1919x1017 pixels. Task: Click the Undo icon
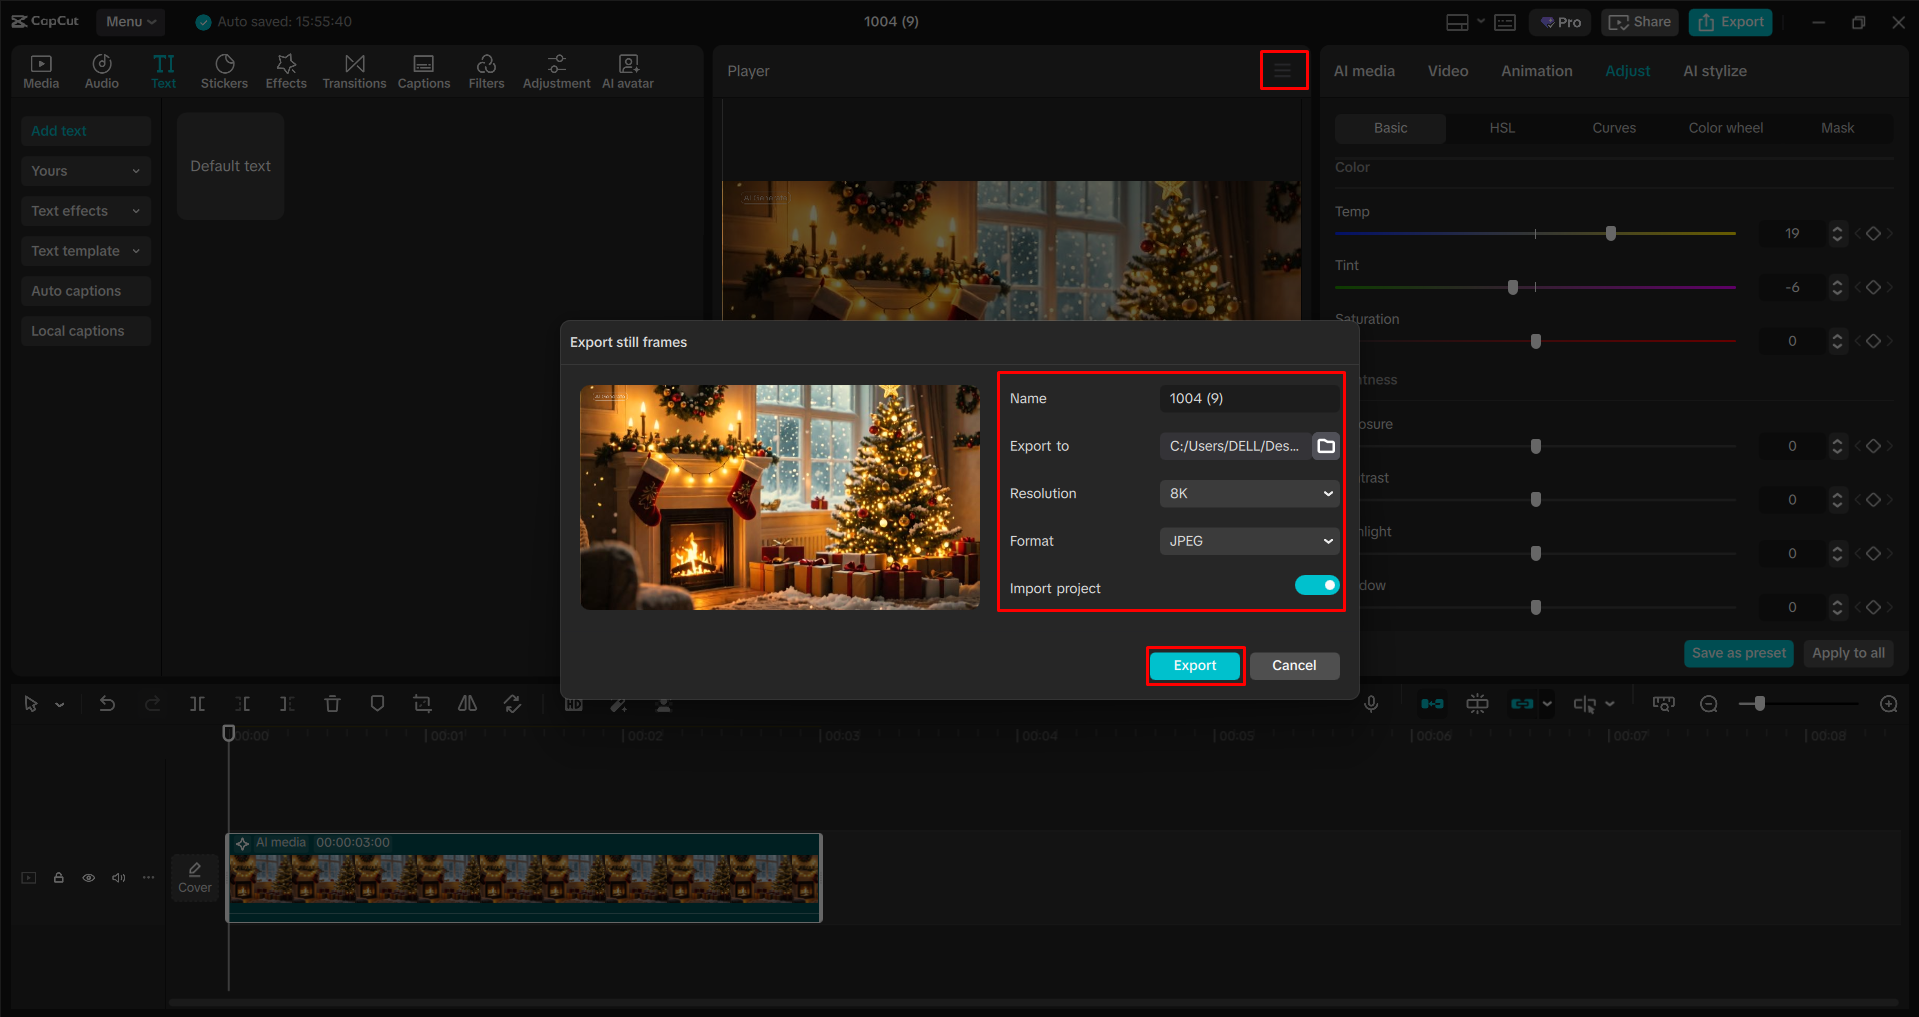click(x=107, y=703)
